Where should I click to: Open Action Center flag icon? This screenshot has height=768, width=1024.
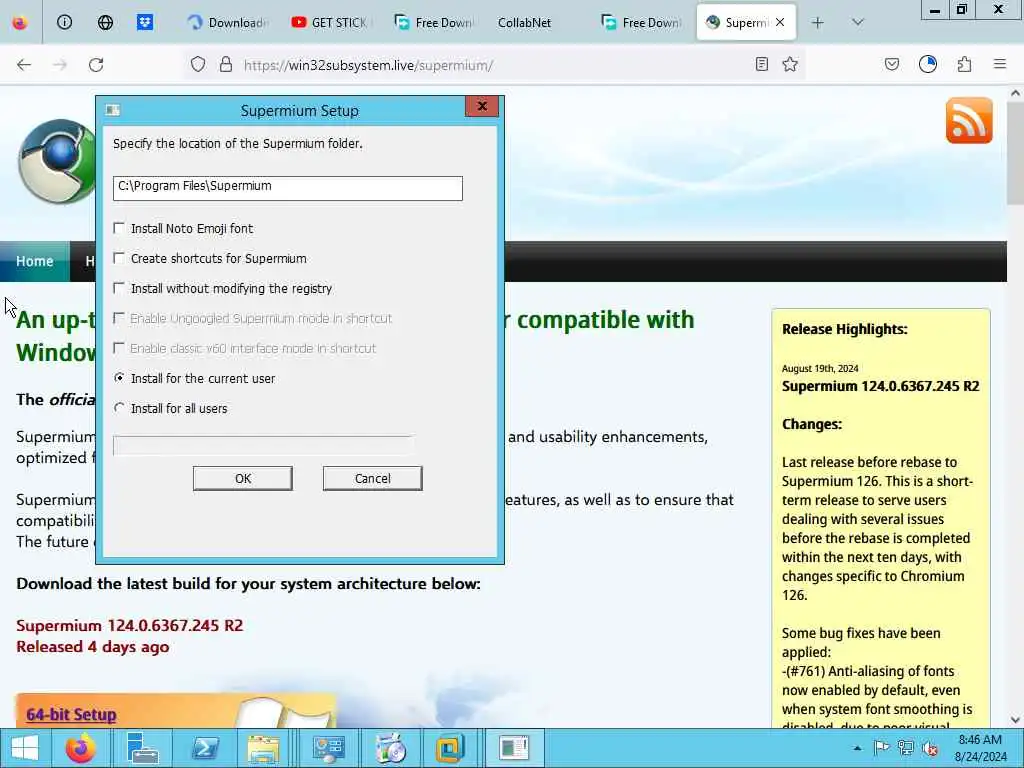881,748
